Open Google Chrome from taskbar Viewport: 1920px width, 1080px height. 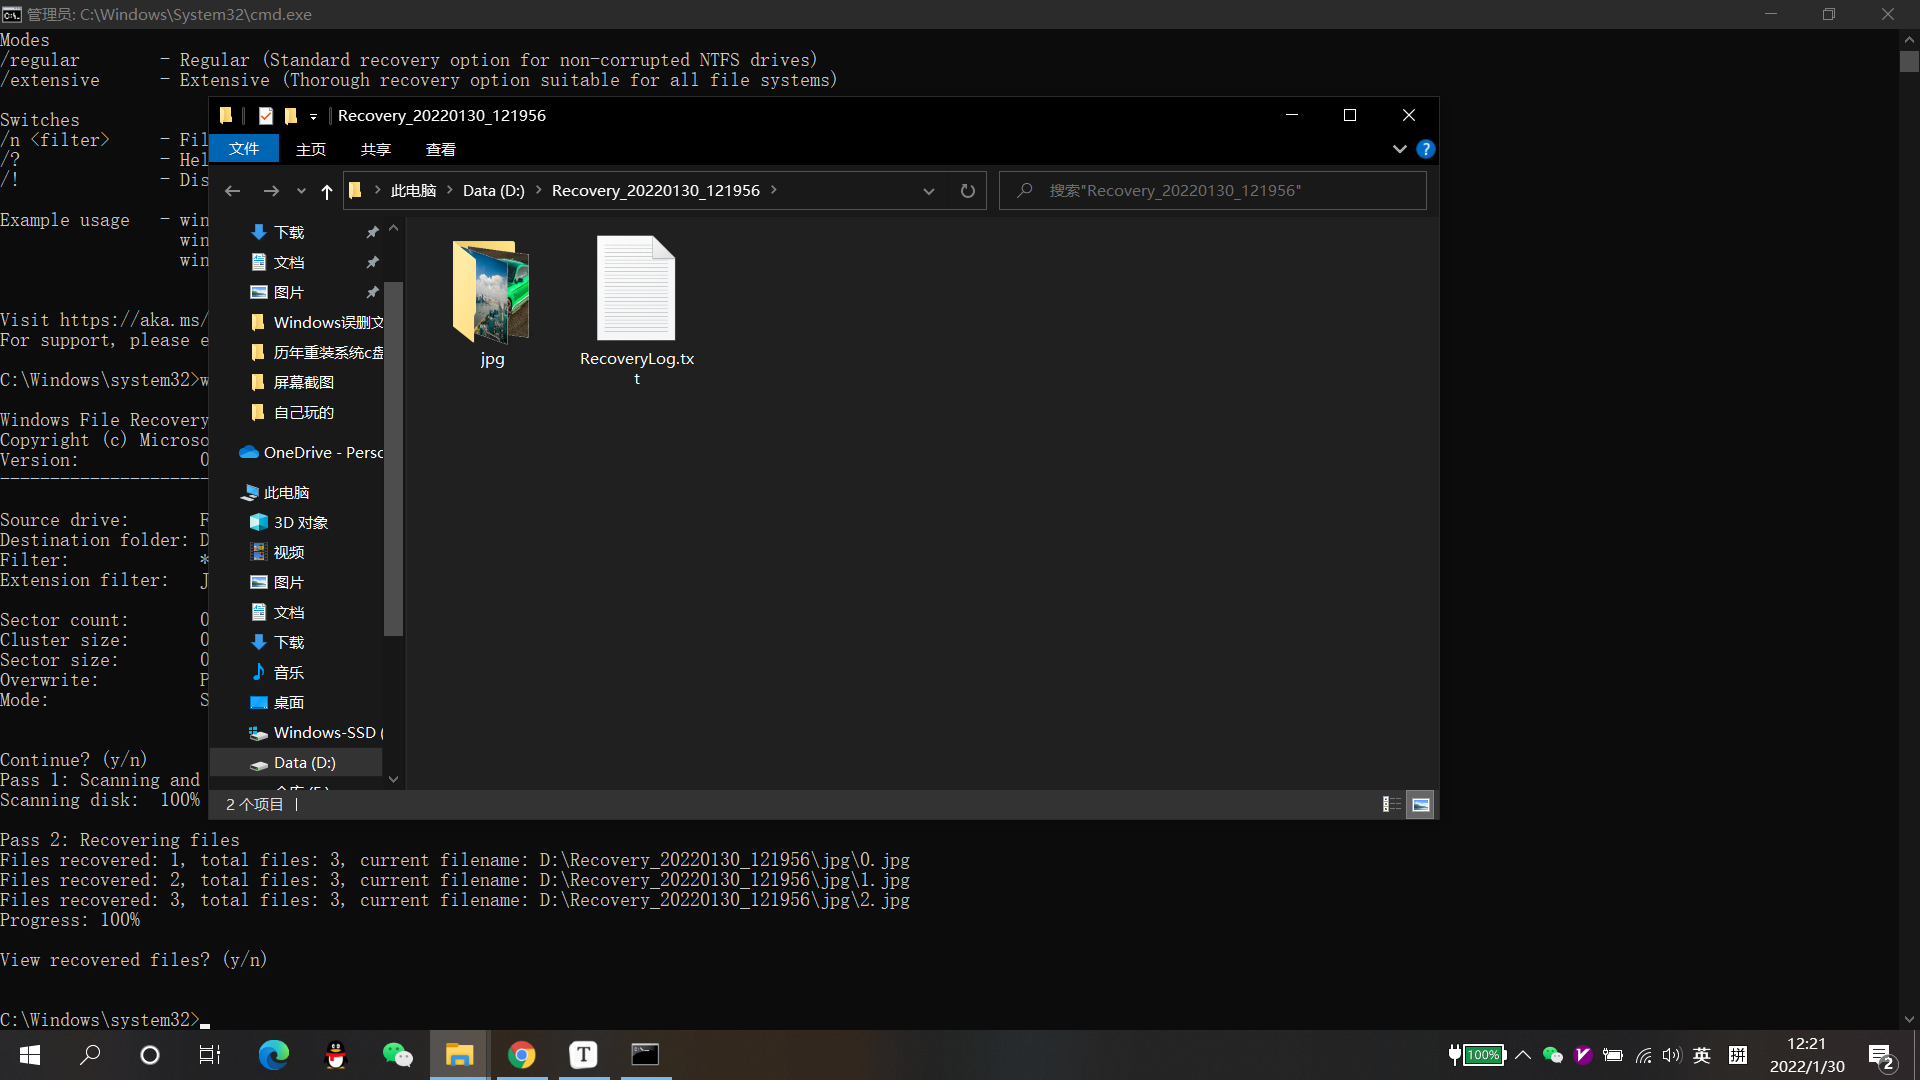(521, 1054)
